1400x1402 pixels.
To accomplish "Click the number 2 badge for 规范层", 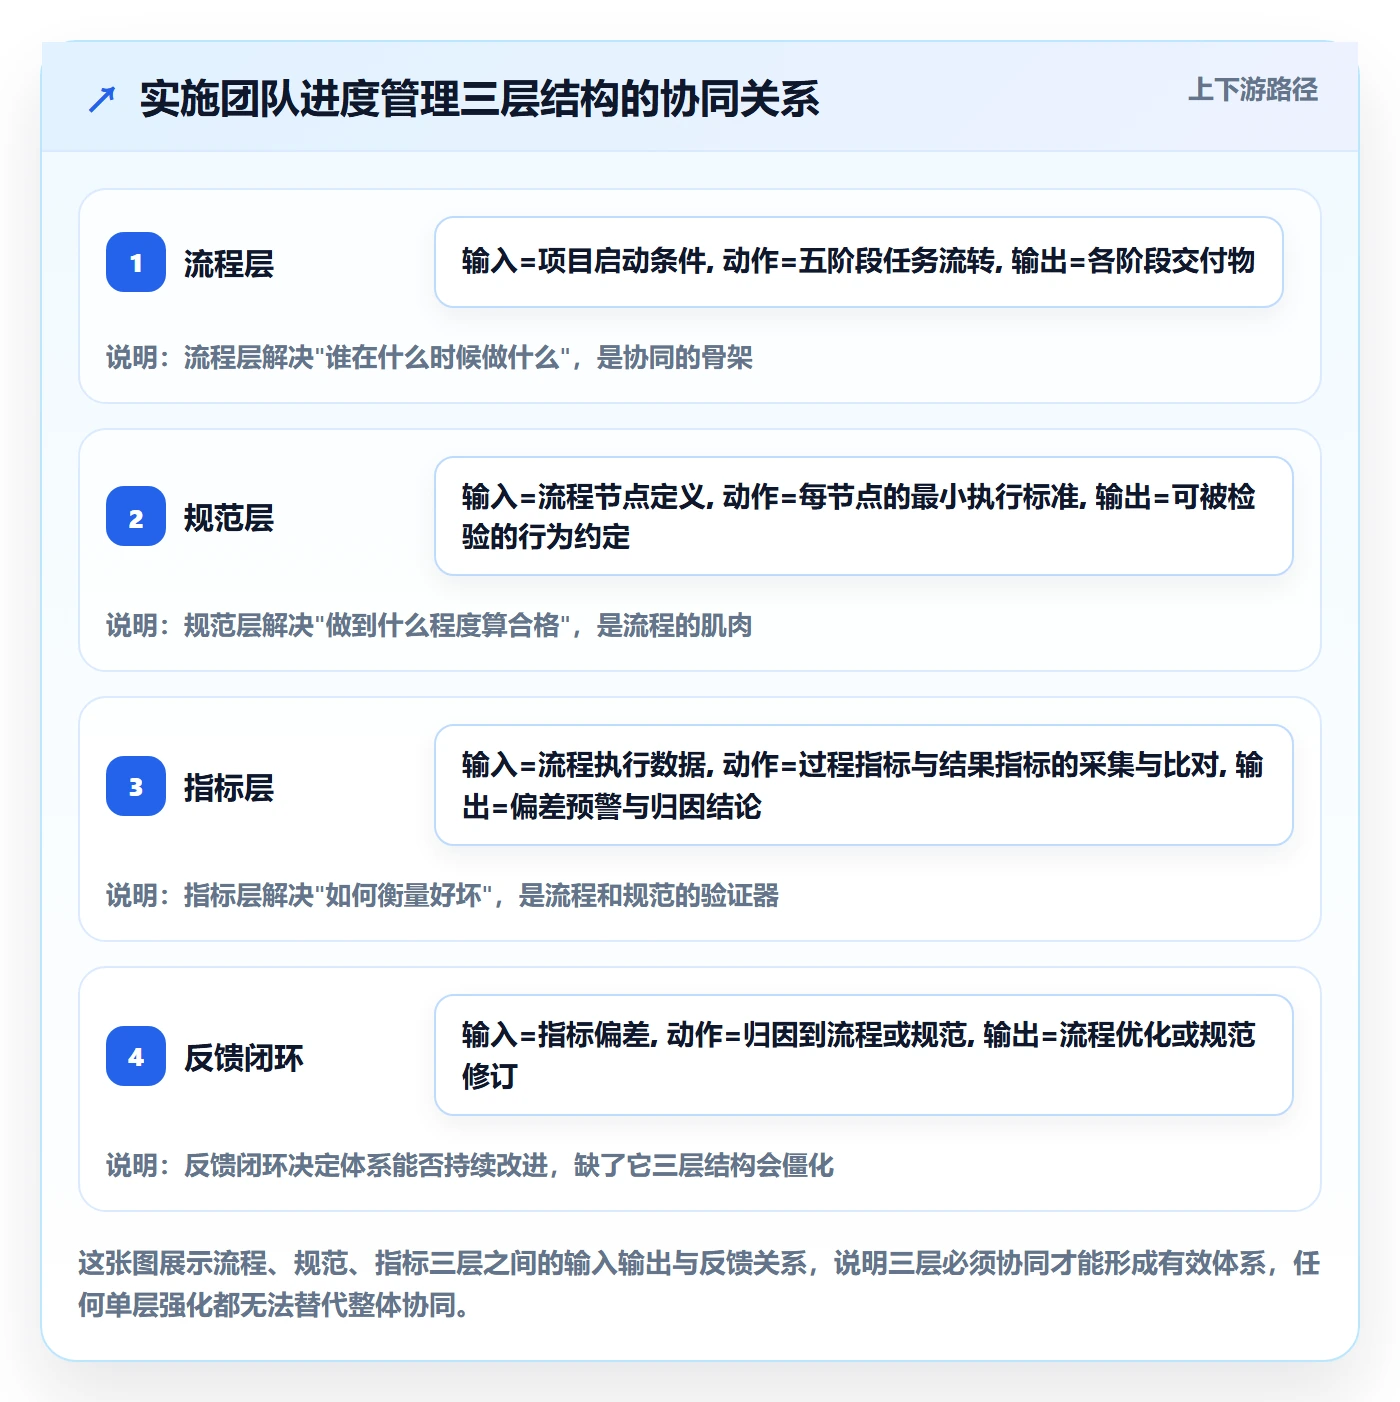I will [x=136, y=516].
